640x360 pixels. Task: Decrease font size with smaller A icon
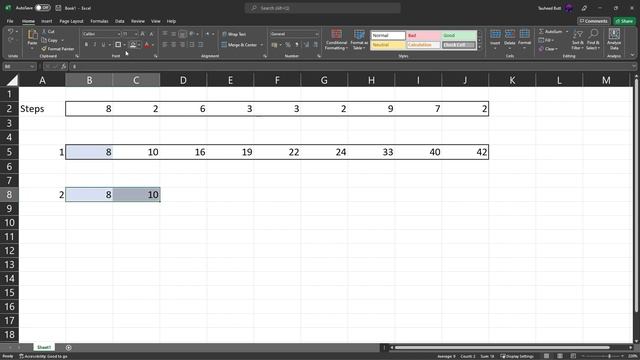tap(151, 34)
